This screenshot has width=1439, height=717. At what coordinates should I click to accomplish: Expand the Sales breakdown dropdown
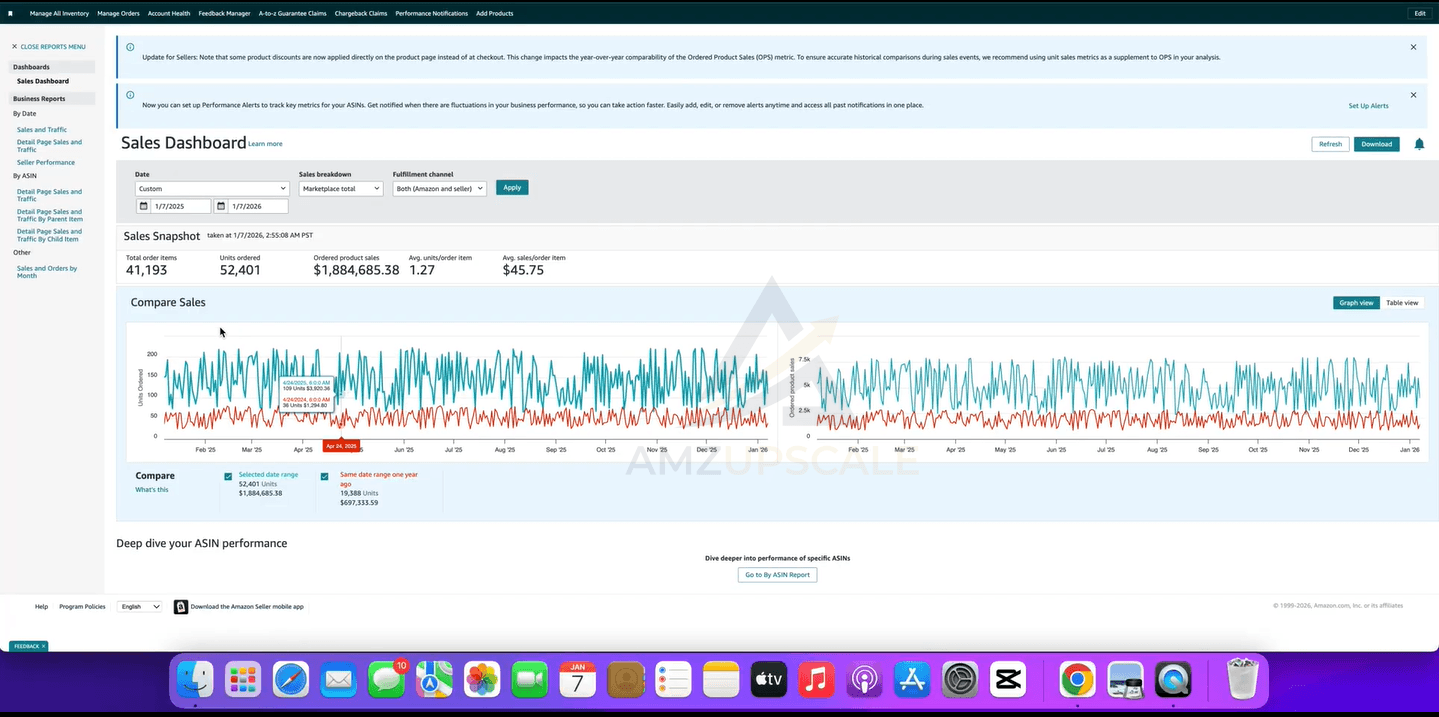tap(340, 188)
